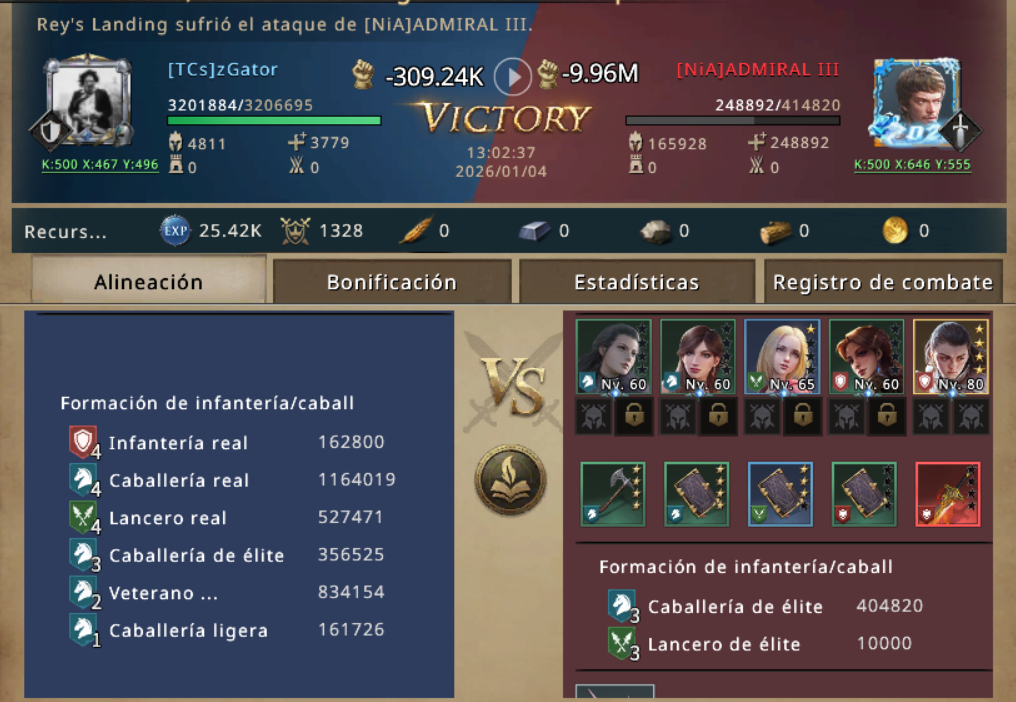This screenshot has width=1016, height=702.
Task: Click the blue-framed book equipment icon
Action: click(x=780, y=494)
